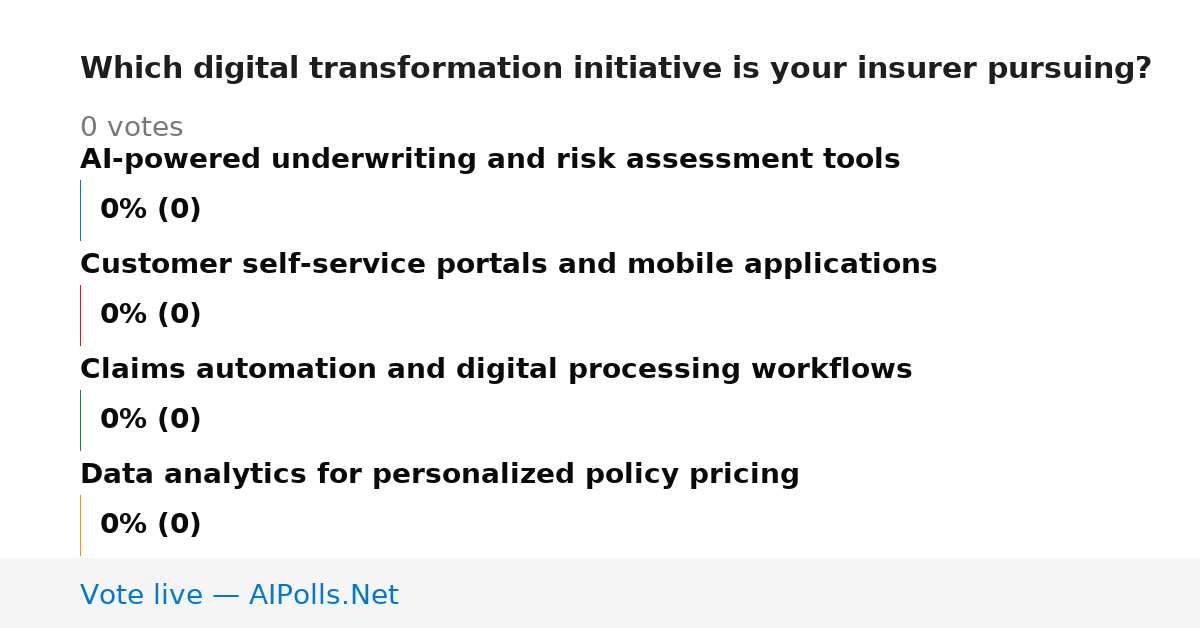Click the 0% (0) result under Claims automation
1200x628 pixels.
(x=151, y=420)
